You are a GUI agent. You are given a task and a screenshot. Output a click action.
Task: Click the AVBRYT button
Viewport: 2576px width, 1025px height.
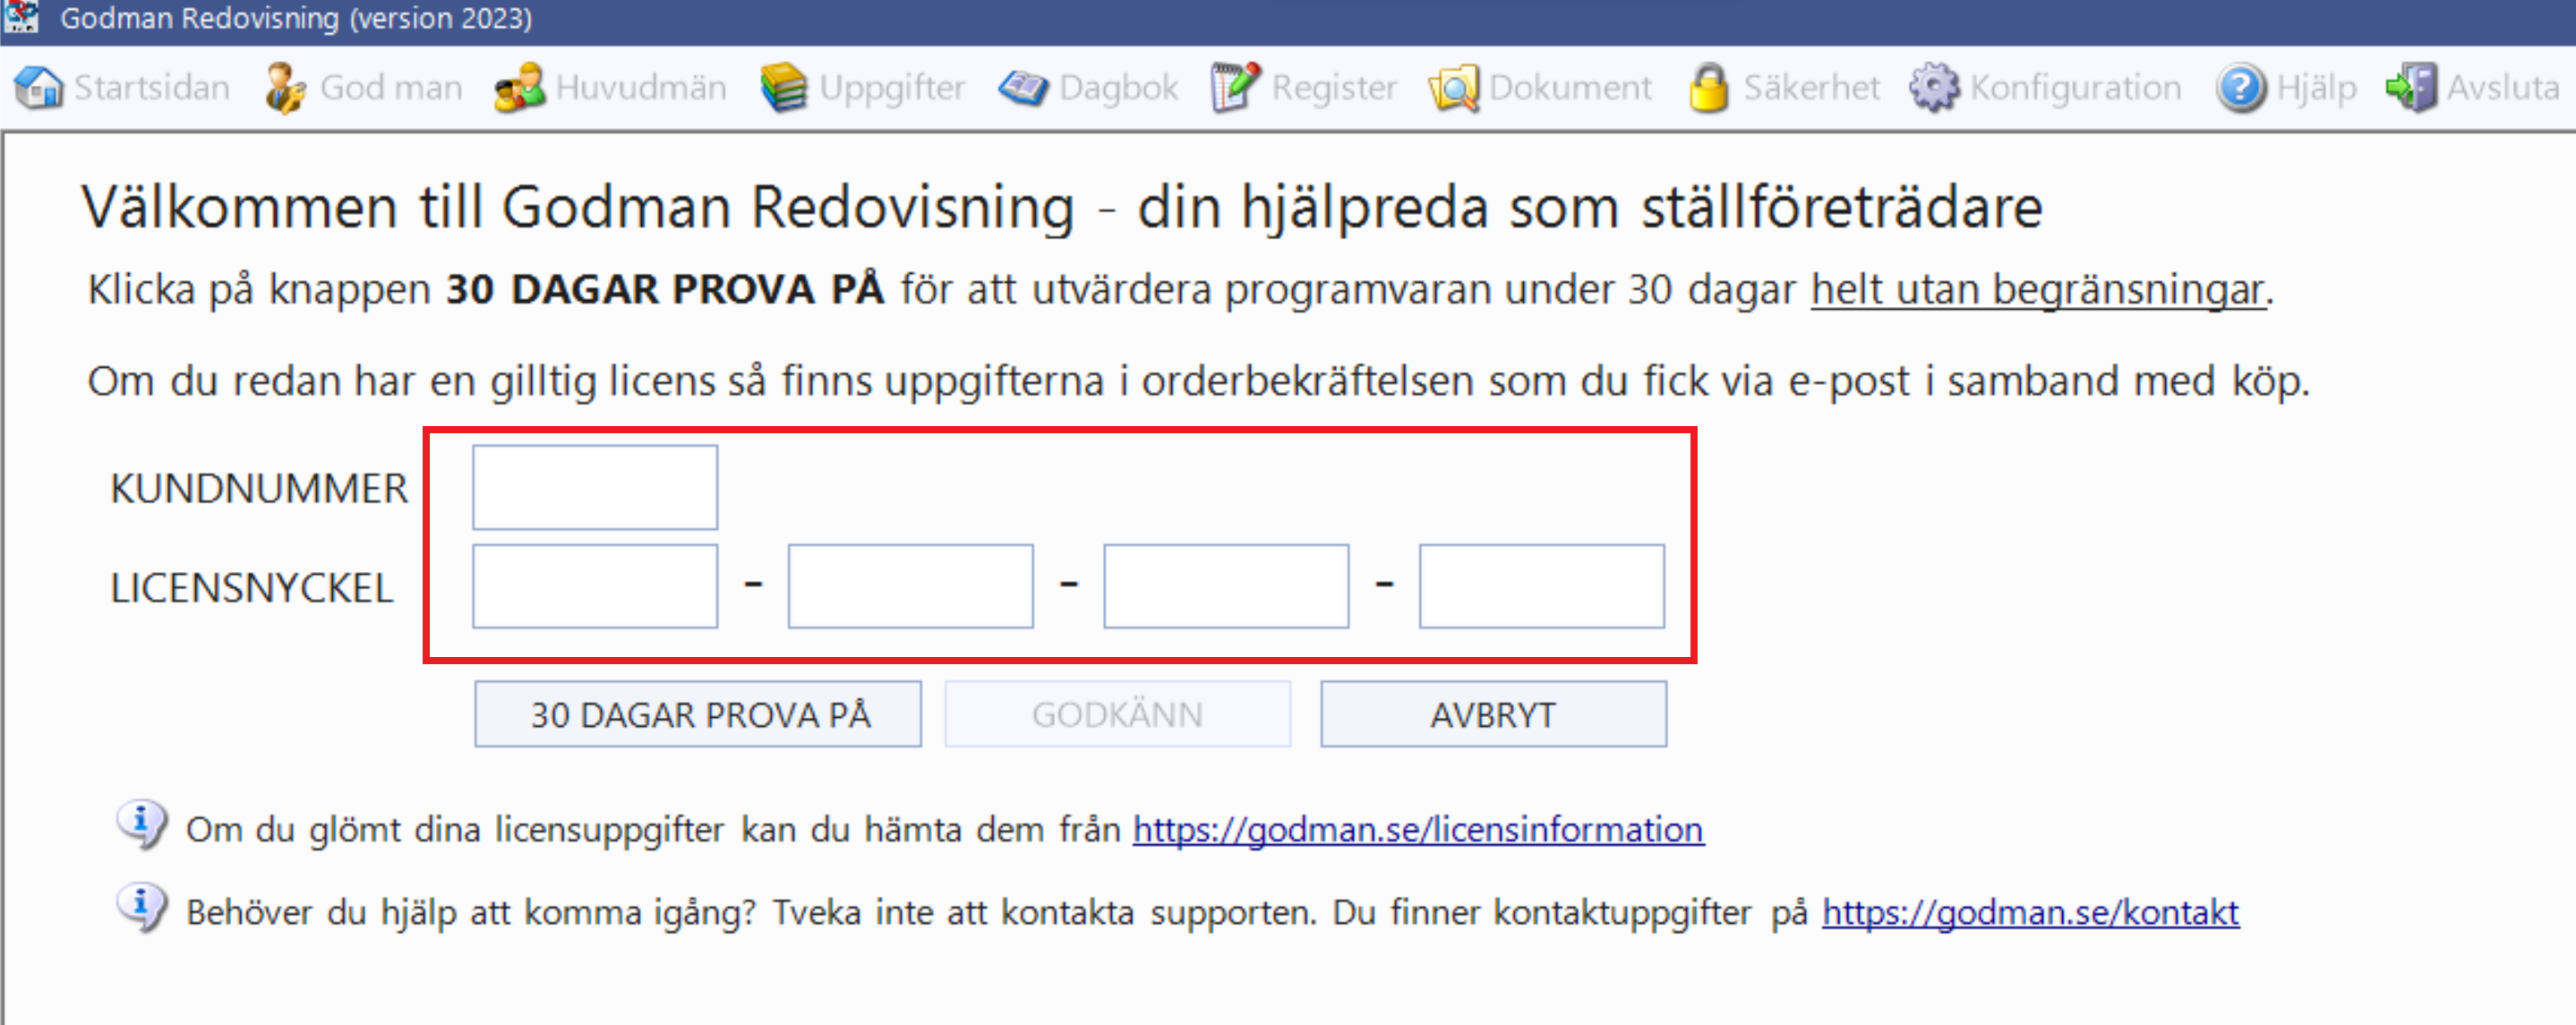pos(1493,714)
